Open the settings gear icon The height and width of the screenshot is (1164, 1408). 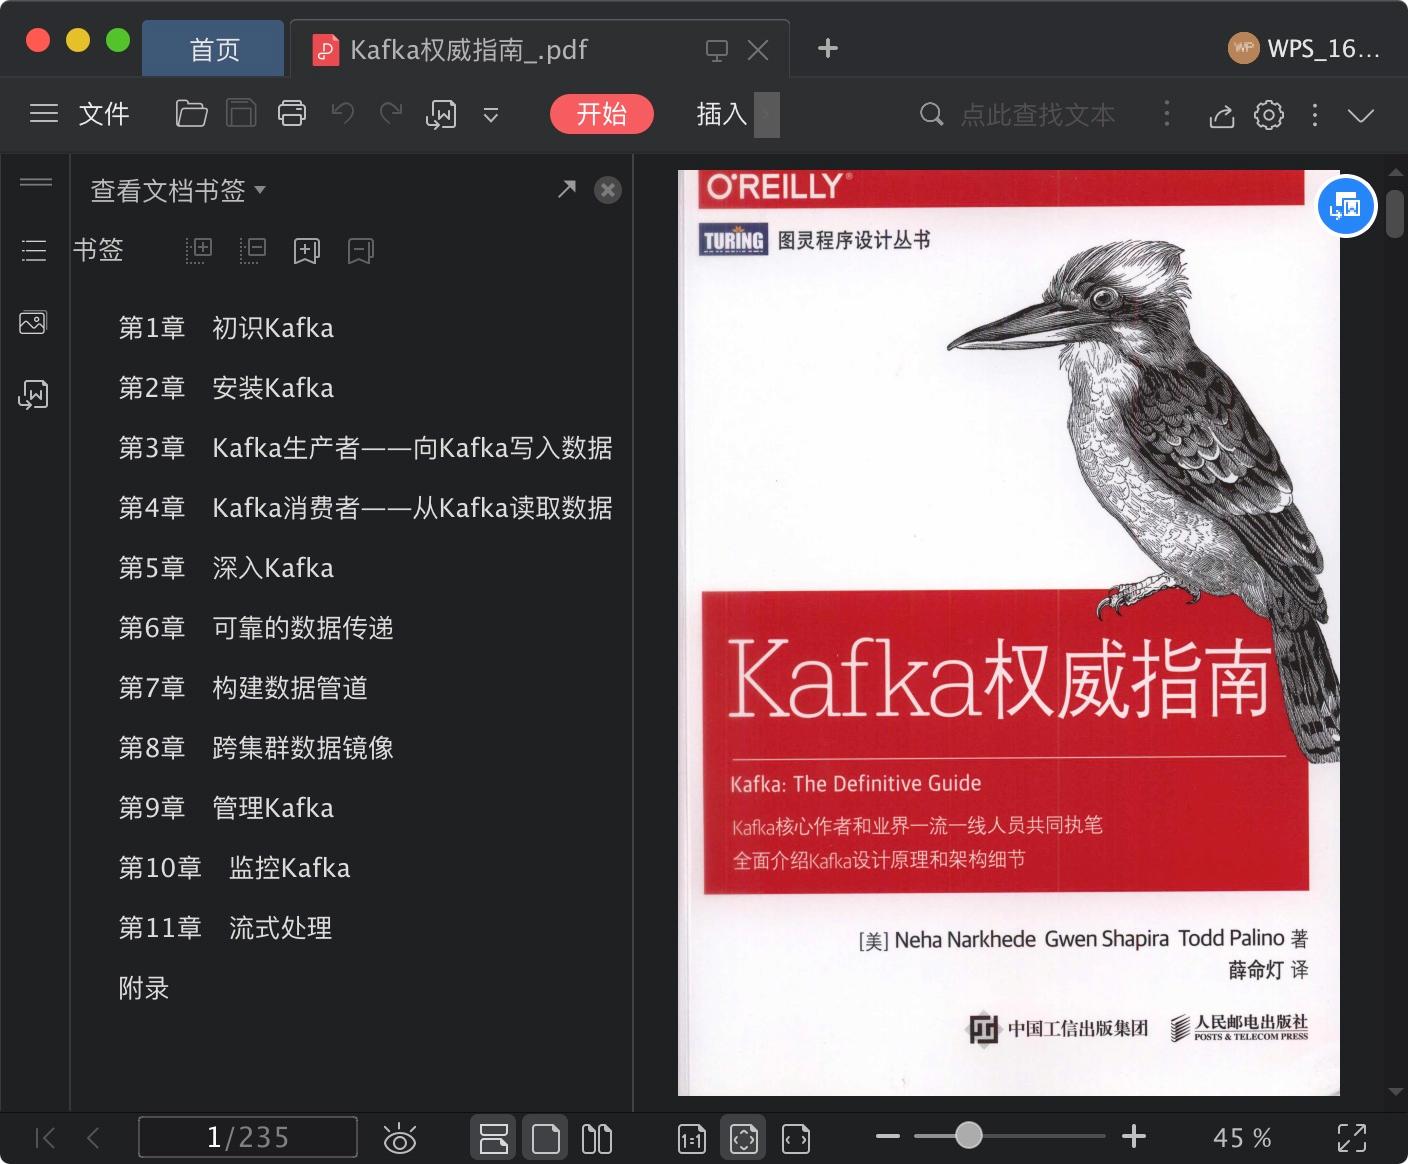pyautogui.click(x=1269, y=115)
